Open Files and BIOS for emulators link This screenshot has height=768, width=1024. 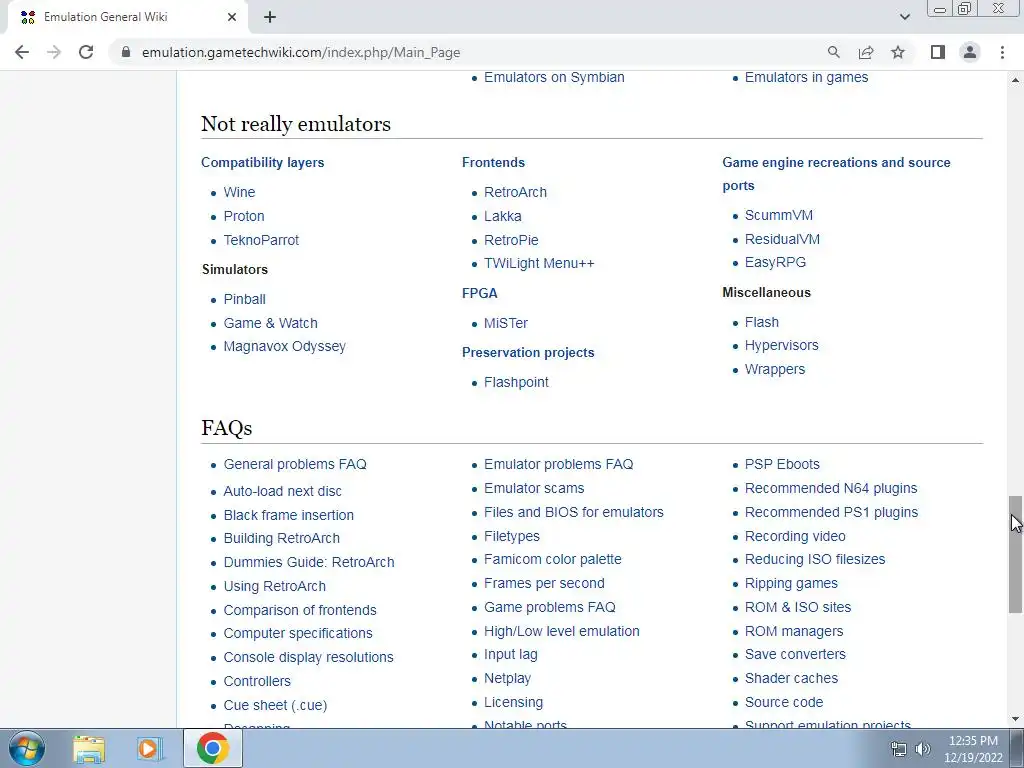click(573, 513)
